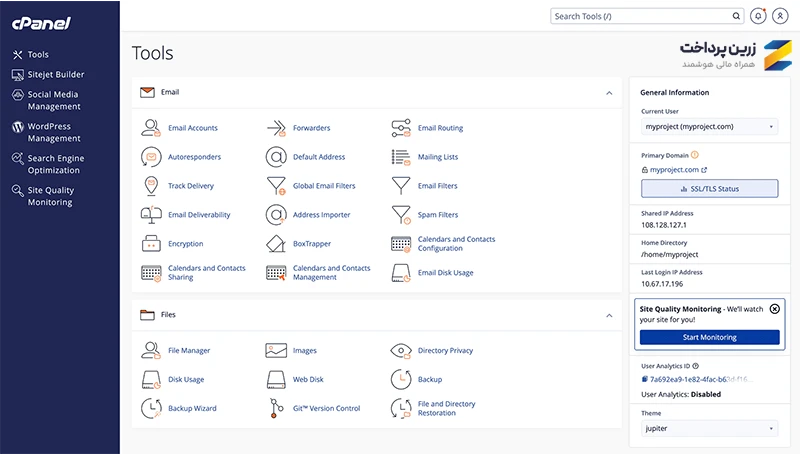Click the Email Accounts link text

(x=193, y=128)
